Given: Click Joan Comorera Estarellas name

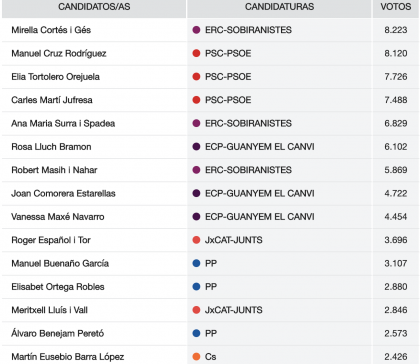Looking at the screenshot, I should (x=63, y=193).
